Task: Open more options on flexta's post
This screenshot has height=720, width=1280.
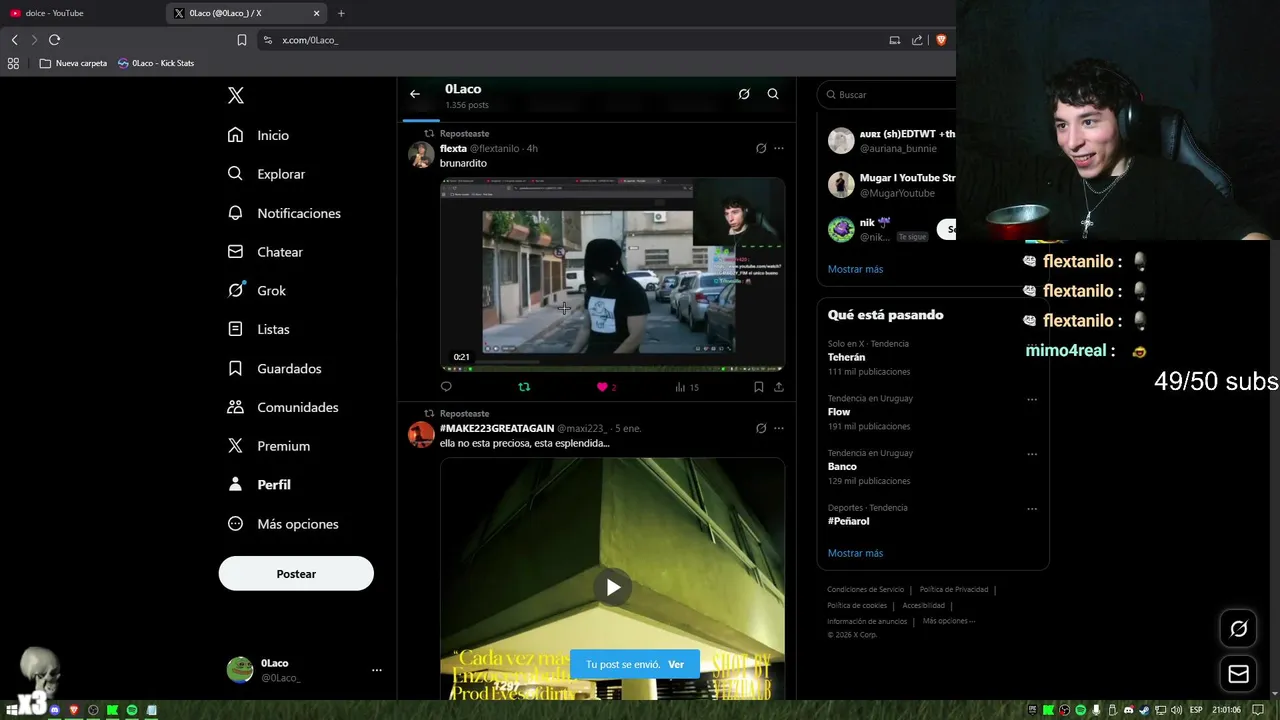Action: pyautogui.click(x=779, y=148)
